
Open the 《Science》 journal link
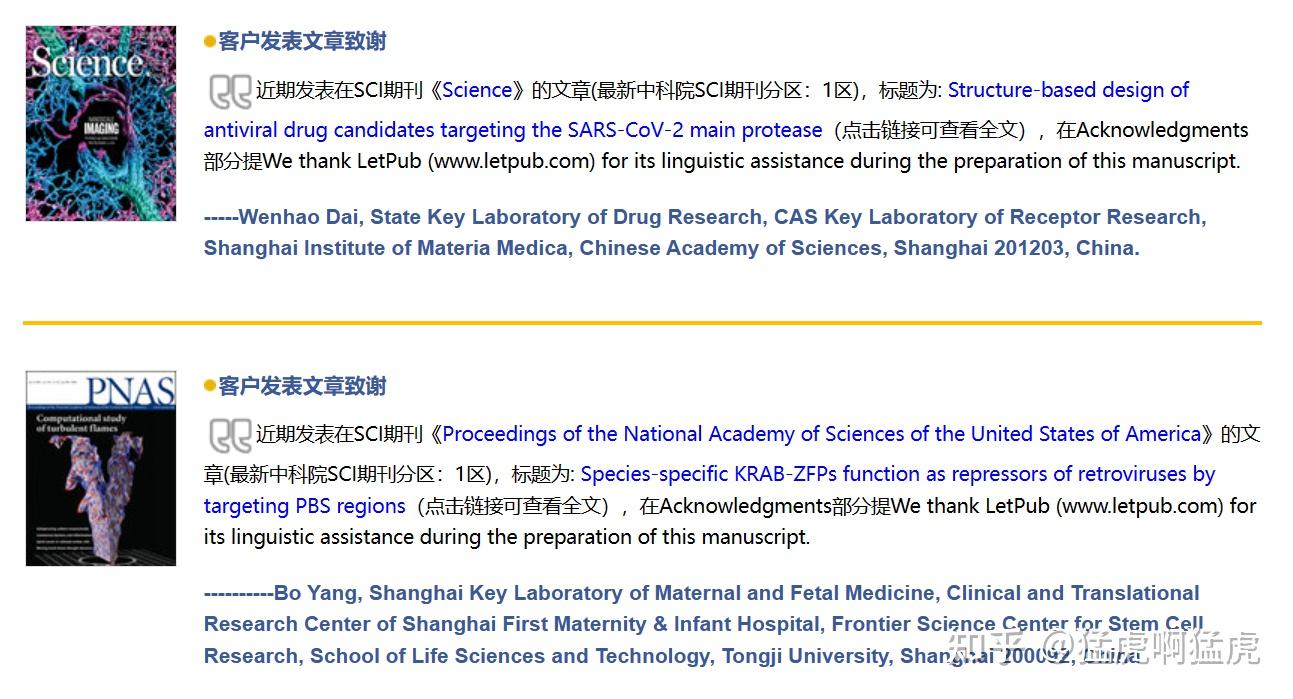[477, 90]
